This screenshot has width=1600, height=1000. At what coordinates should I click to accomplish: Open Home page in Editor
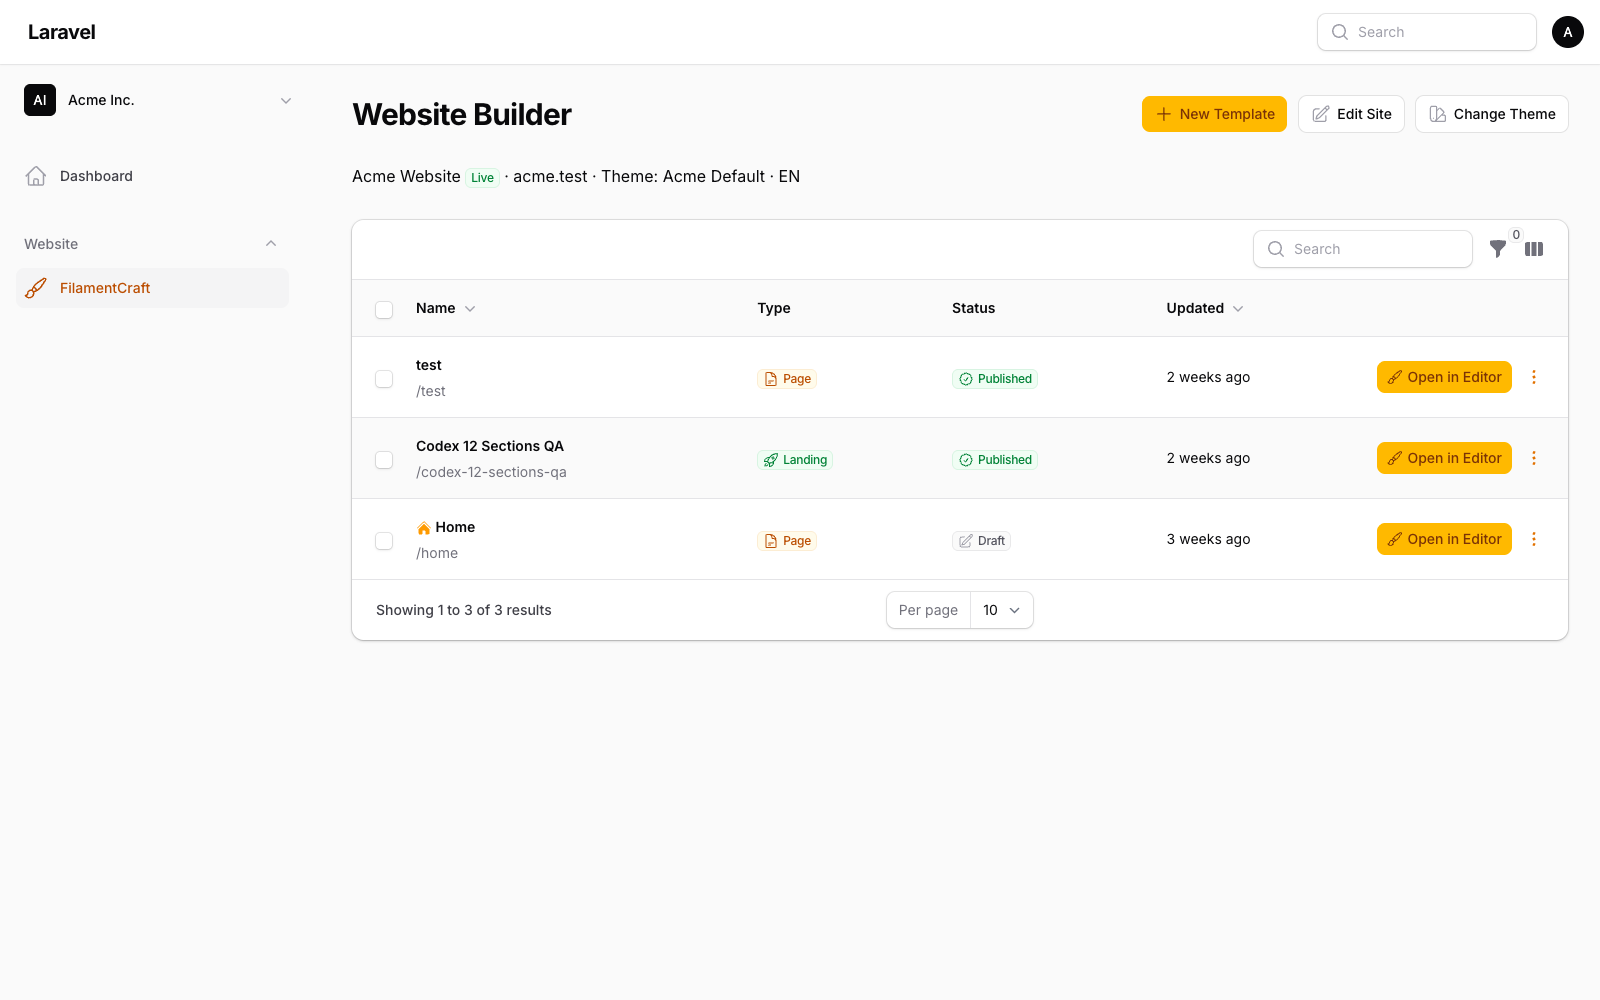click(1444, 539)
